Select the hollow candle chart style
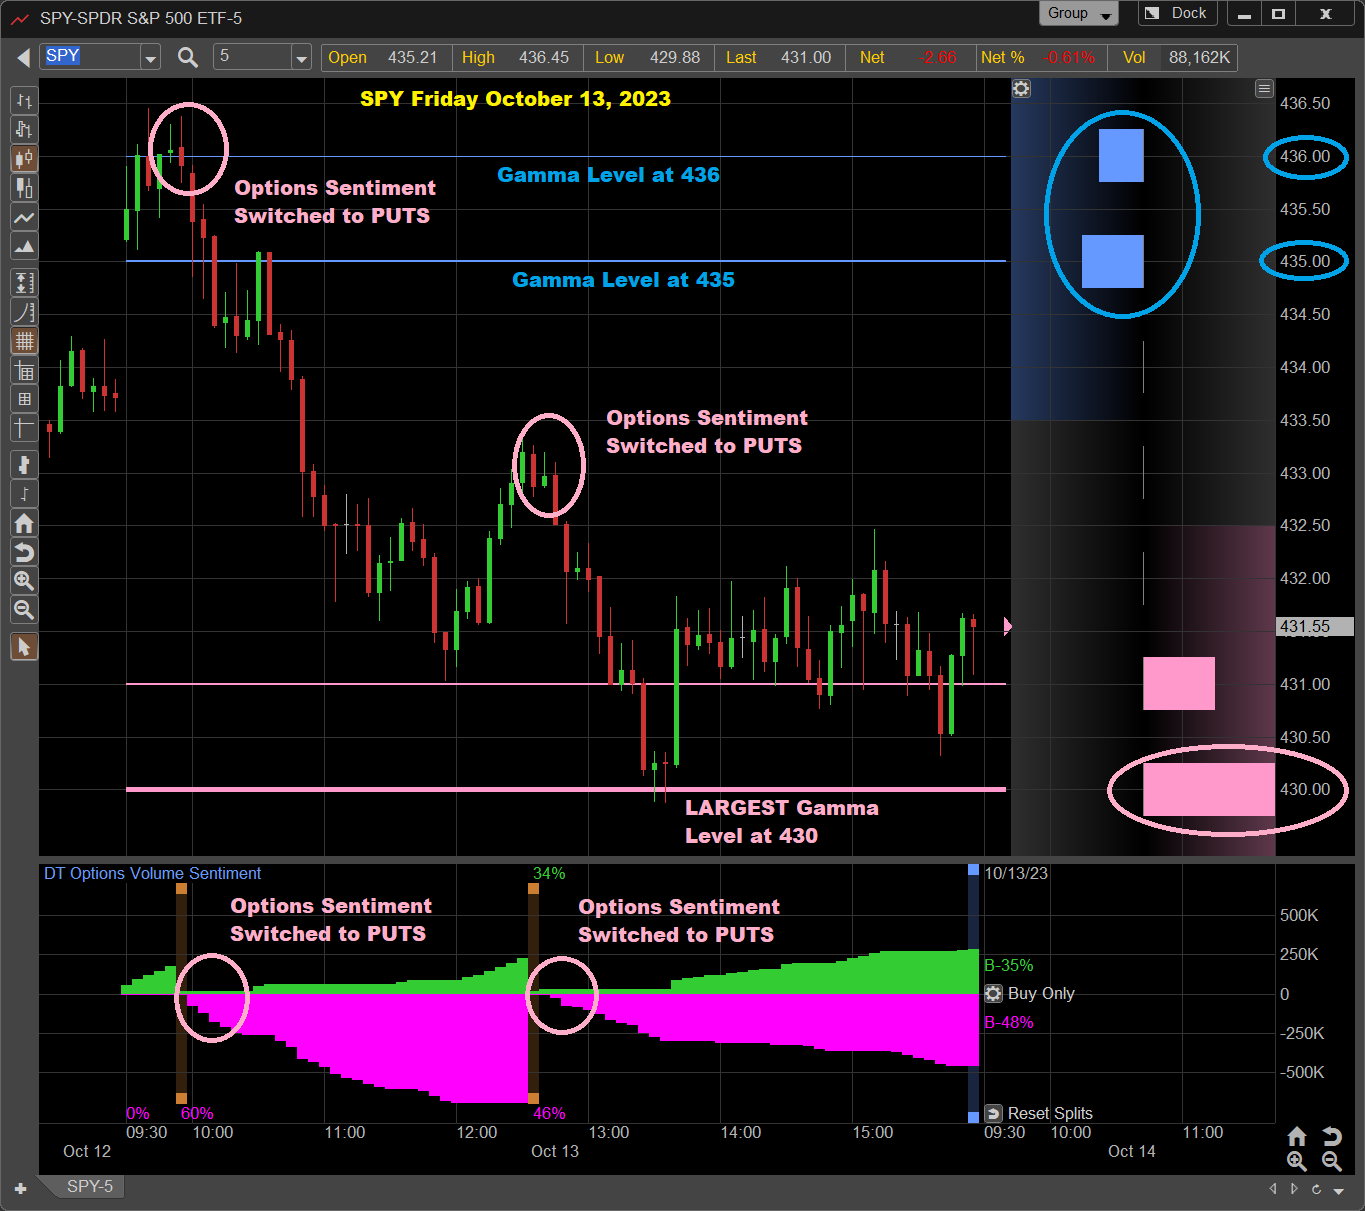The height and width of the screenshot is (1211, 1365). tap(24, 187)
